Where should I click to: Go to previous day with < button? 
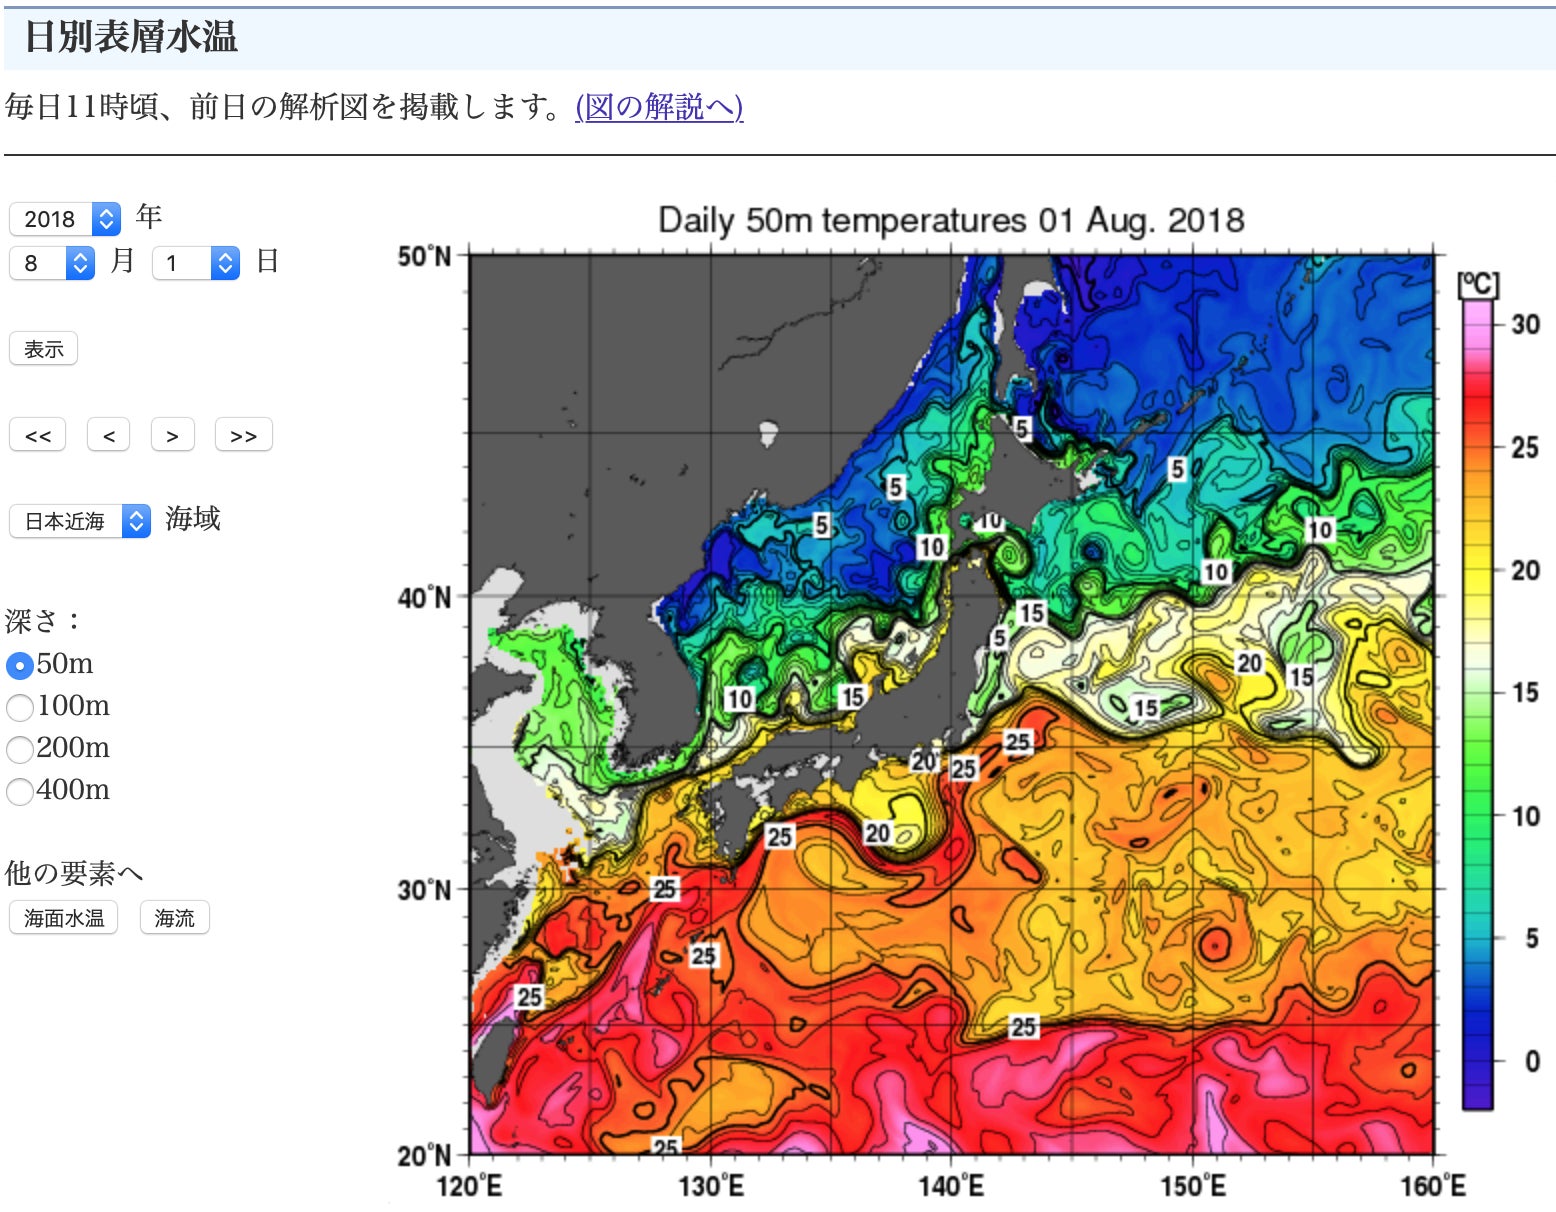tap(108, 436)
